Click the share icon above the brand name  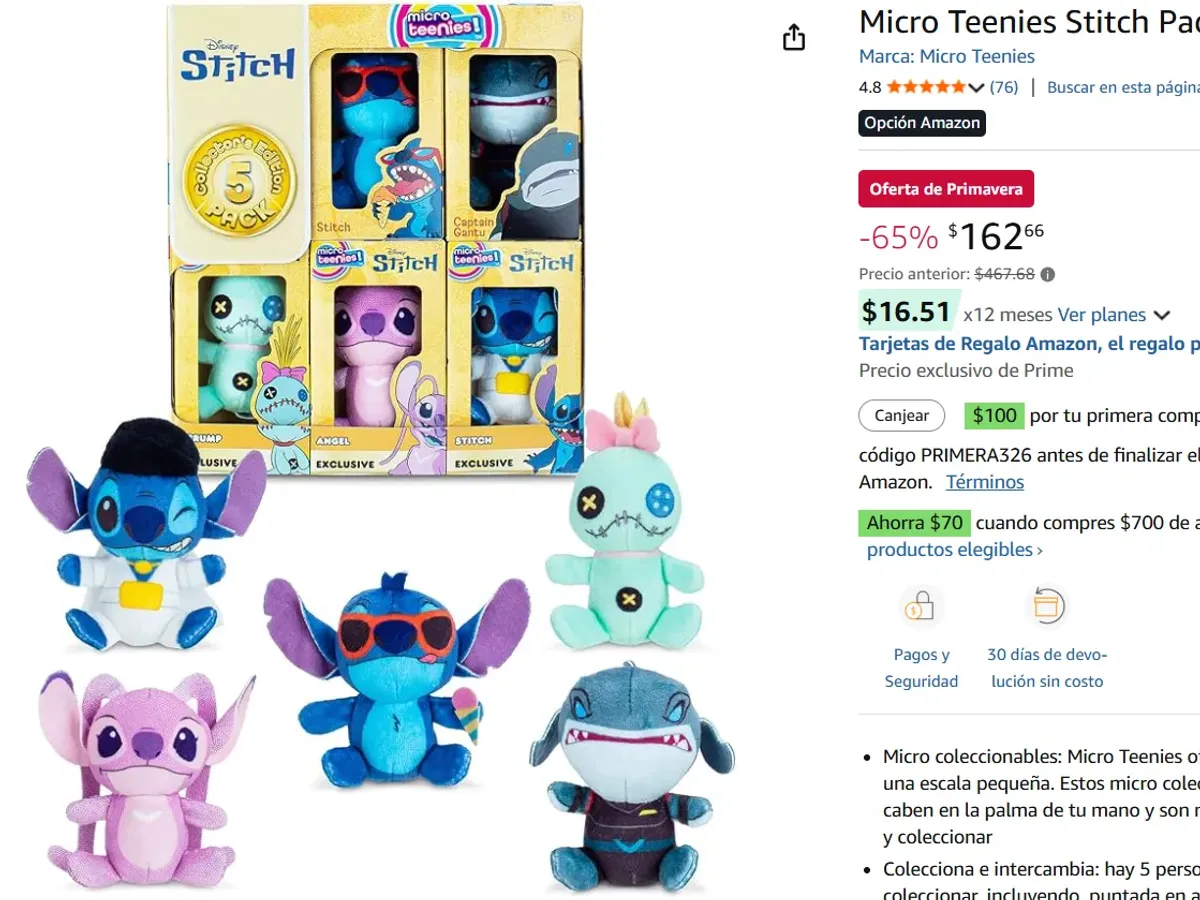793,36
